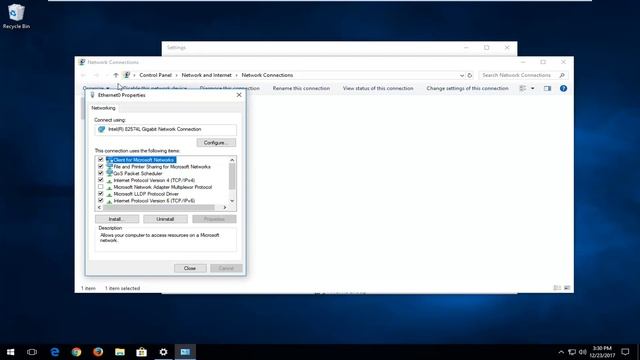The width and height of the screenshot is (640, 360).
Task: Click the Configure button
Action: [x=216, y=142]
